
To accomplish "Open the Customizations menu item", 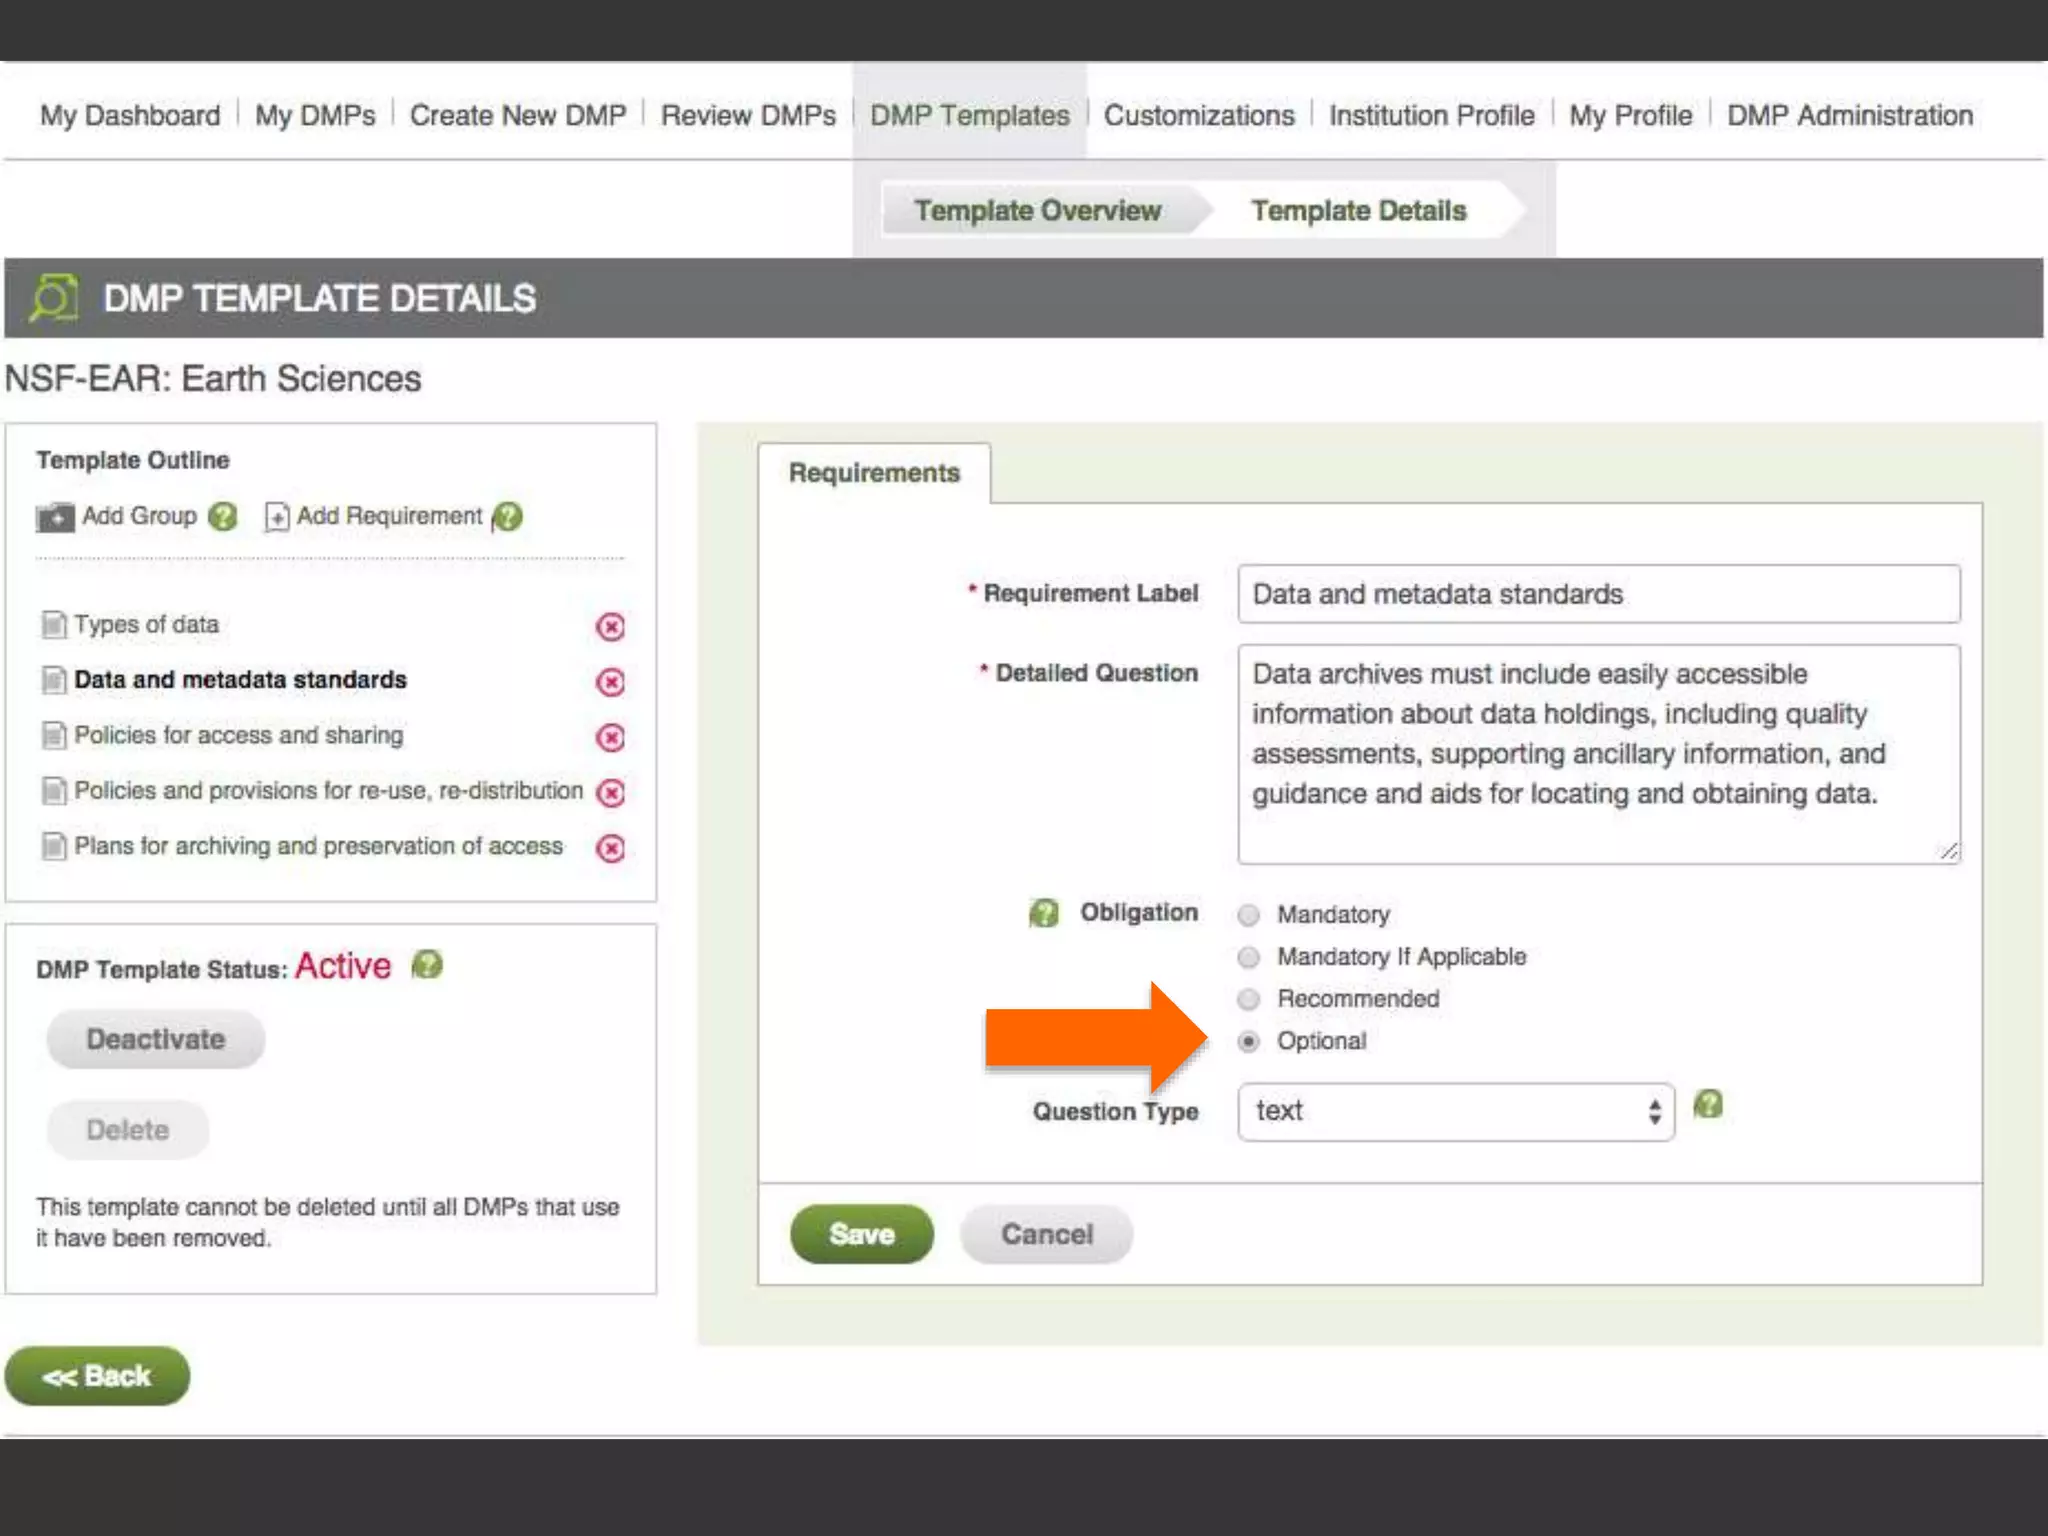I will (1198, 116).
